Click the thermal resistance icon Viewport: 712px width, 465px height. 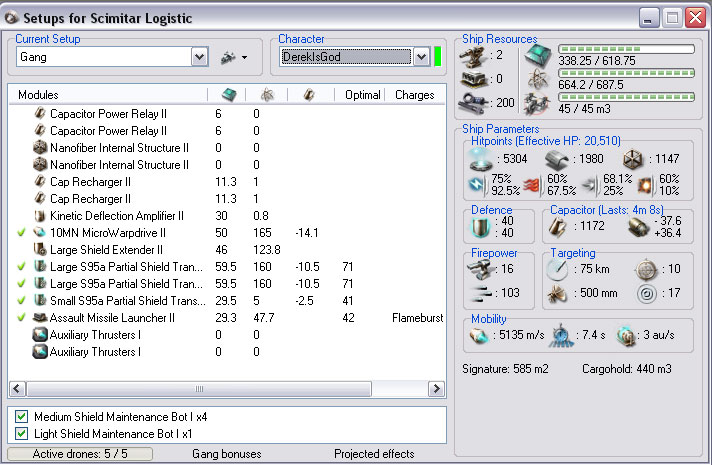click(533, 185)
